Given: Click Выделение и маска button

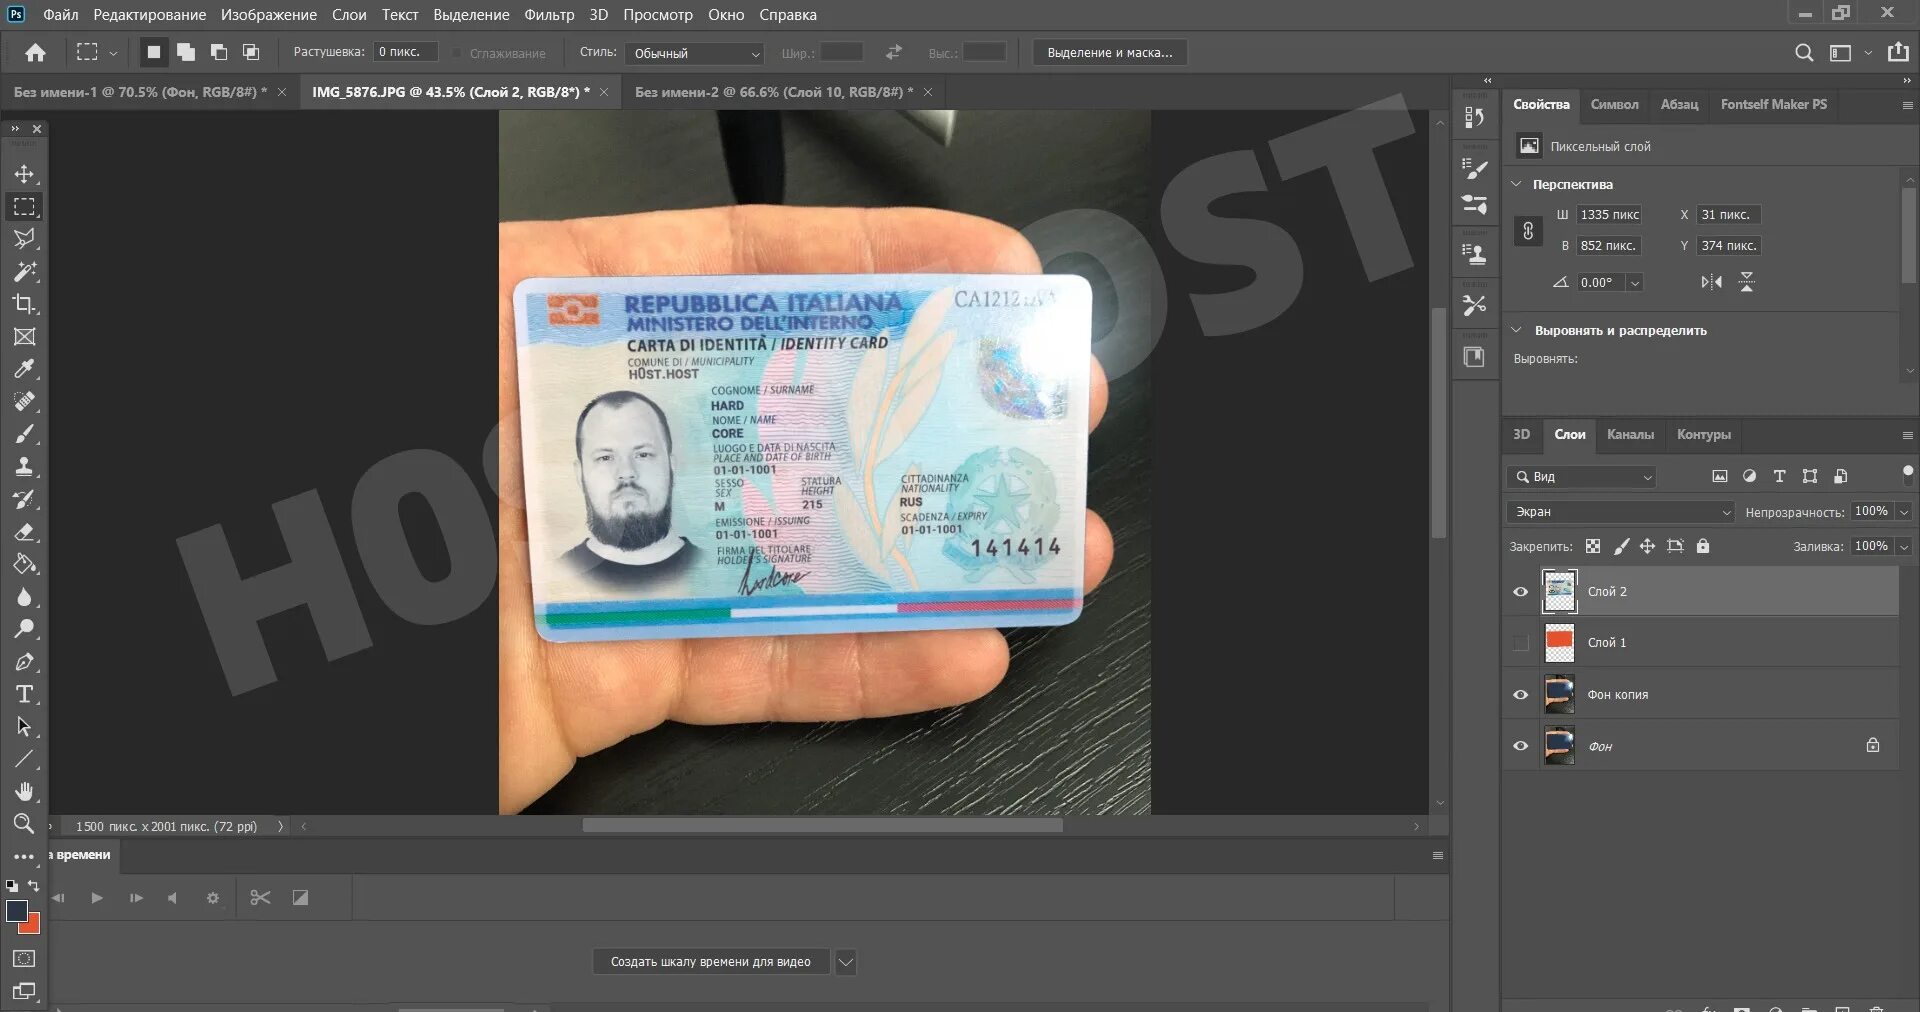Looking at the screenshot, I should click(1110, 53).
